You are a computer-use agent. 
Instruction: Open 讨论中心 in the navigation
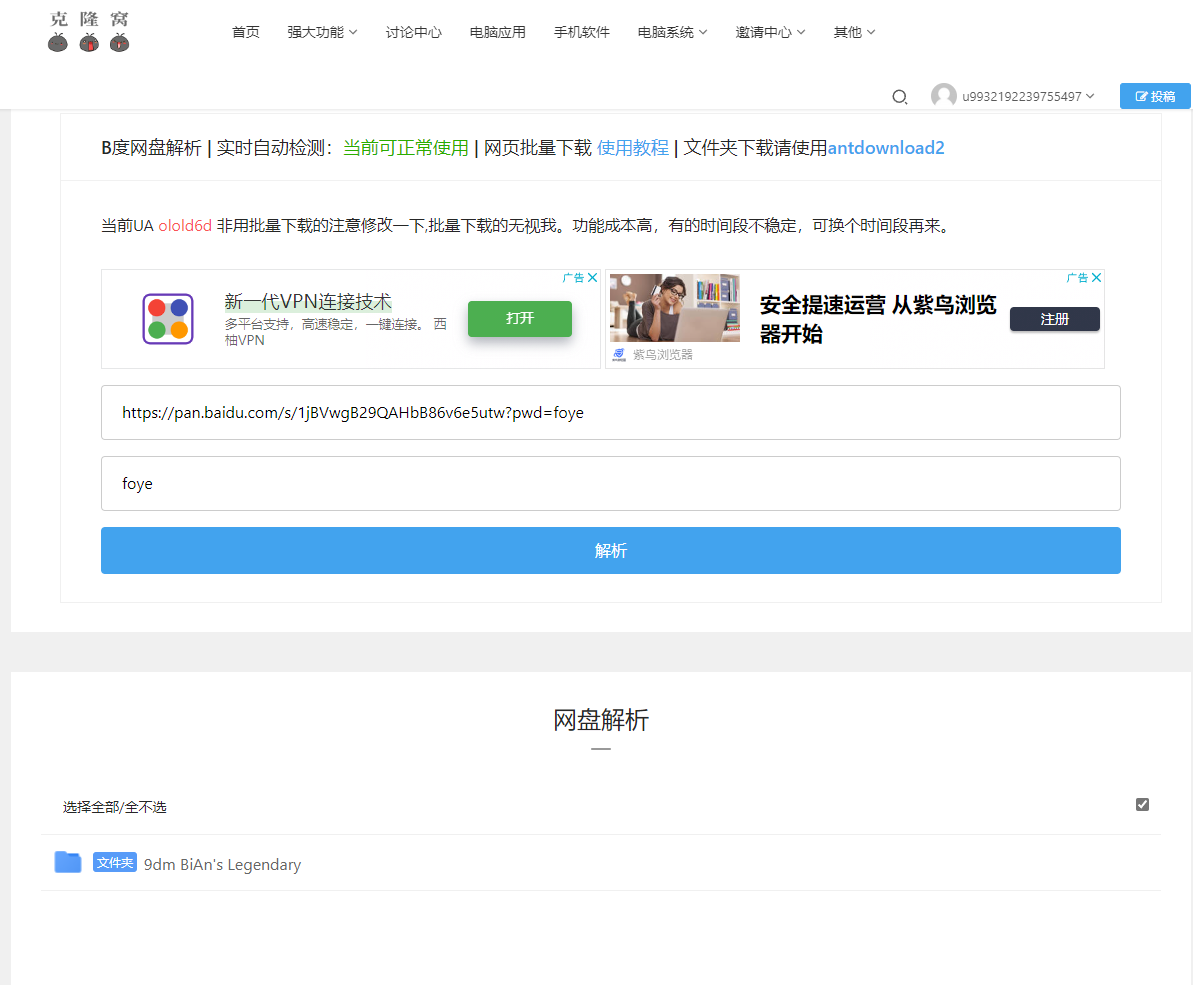tap(413, 32)
